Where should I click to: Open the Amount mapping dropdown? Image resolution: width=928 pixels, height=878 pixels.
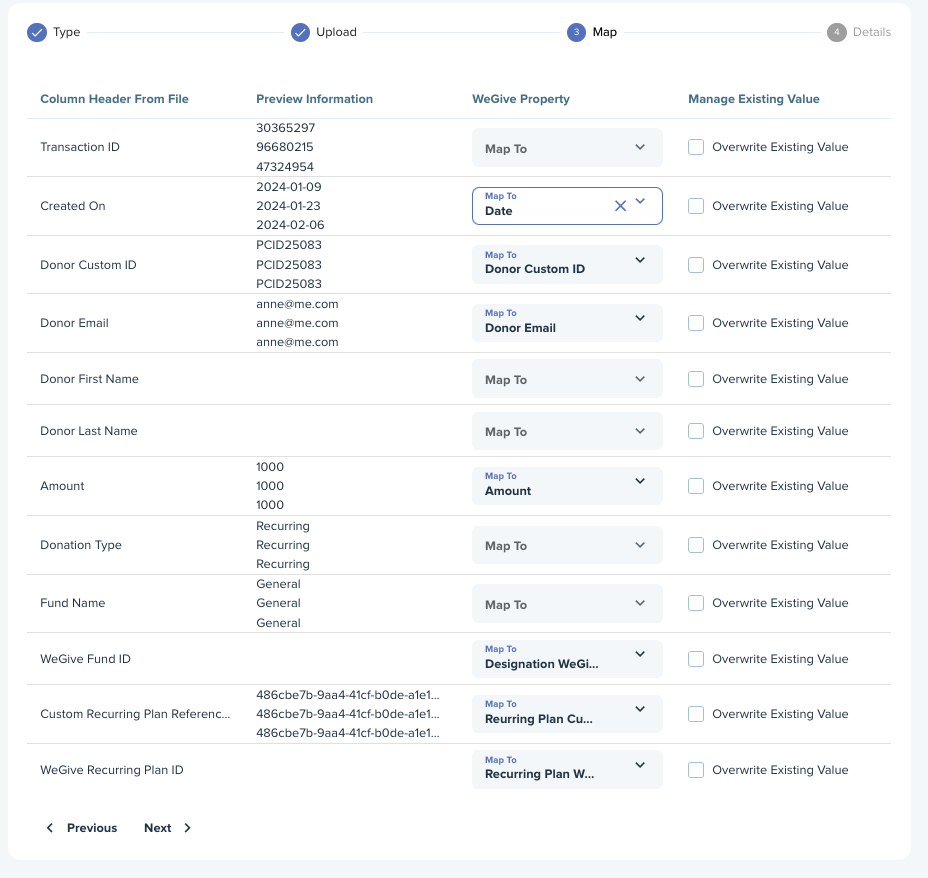(x=567, y=486)
